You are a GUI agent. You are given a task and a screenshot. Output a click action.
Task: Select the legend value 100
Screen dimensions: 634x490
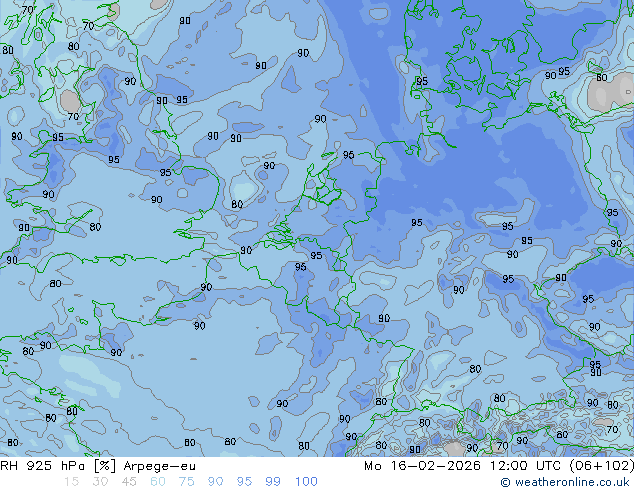[x=306, y=482]
